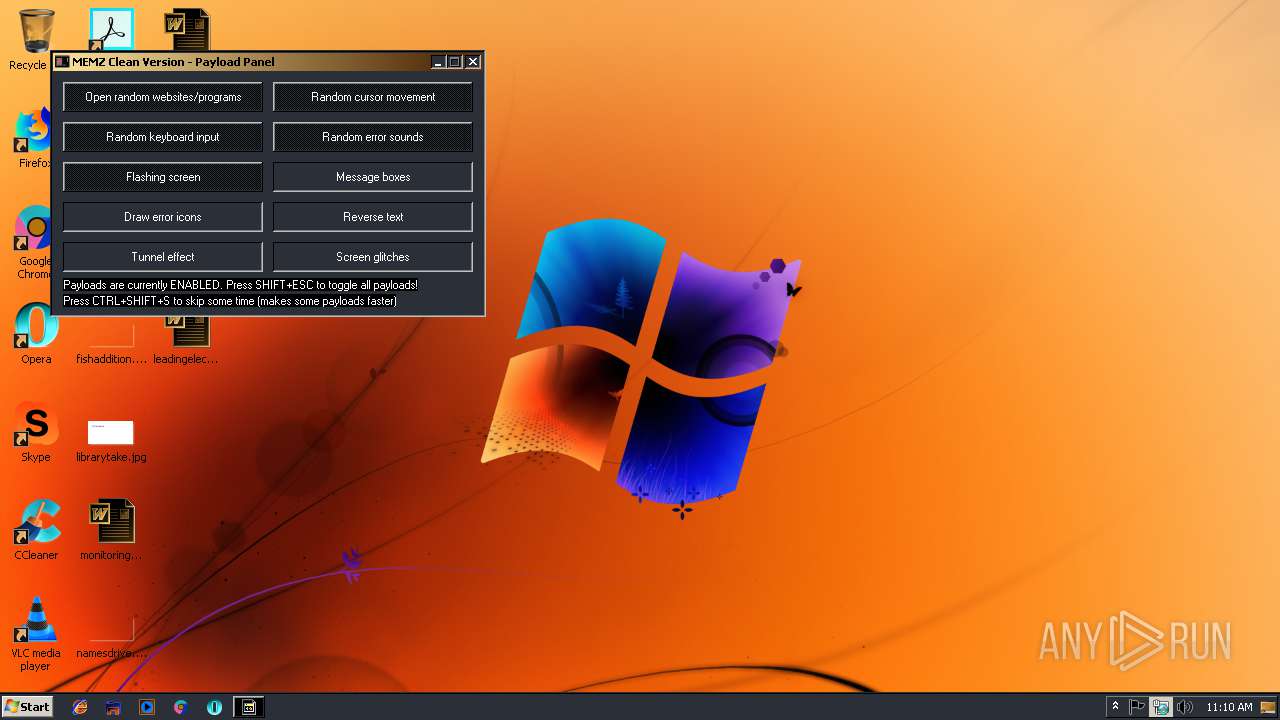
Task: Select the Recycle Bin desktop icon
Action: (35, 39)
